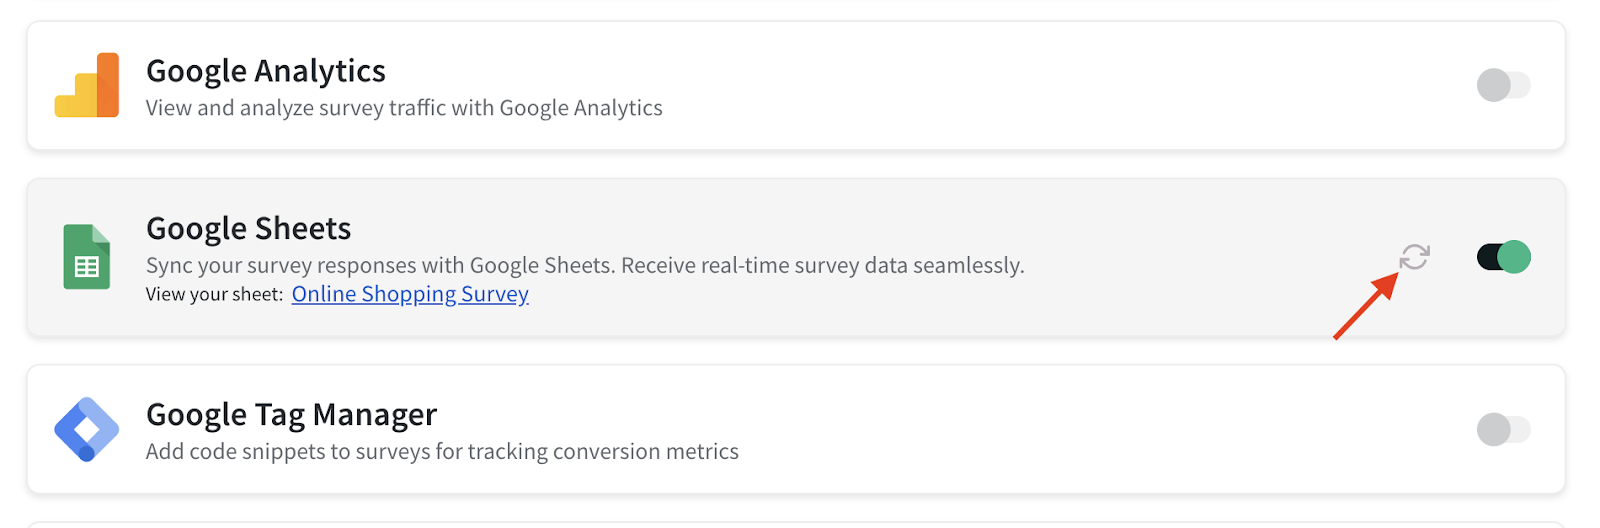
Task: Select the Google Analytics heading
Action: (x=266, y=71)
